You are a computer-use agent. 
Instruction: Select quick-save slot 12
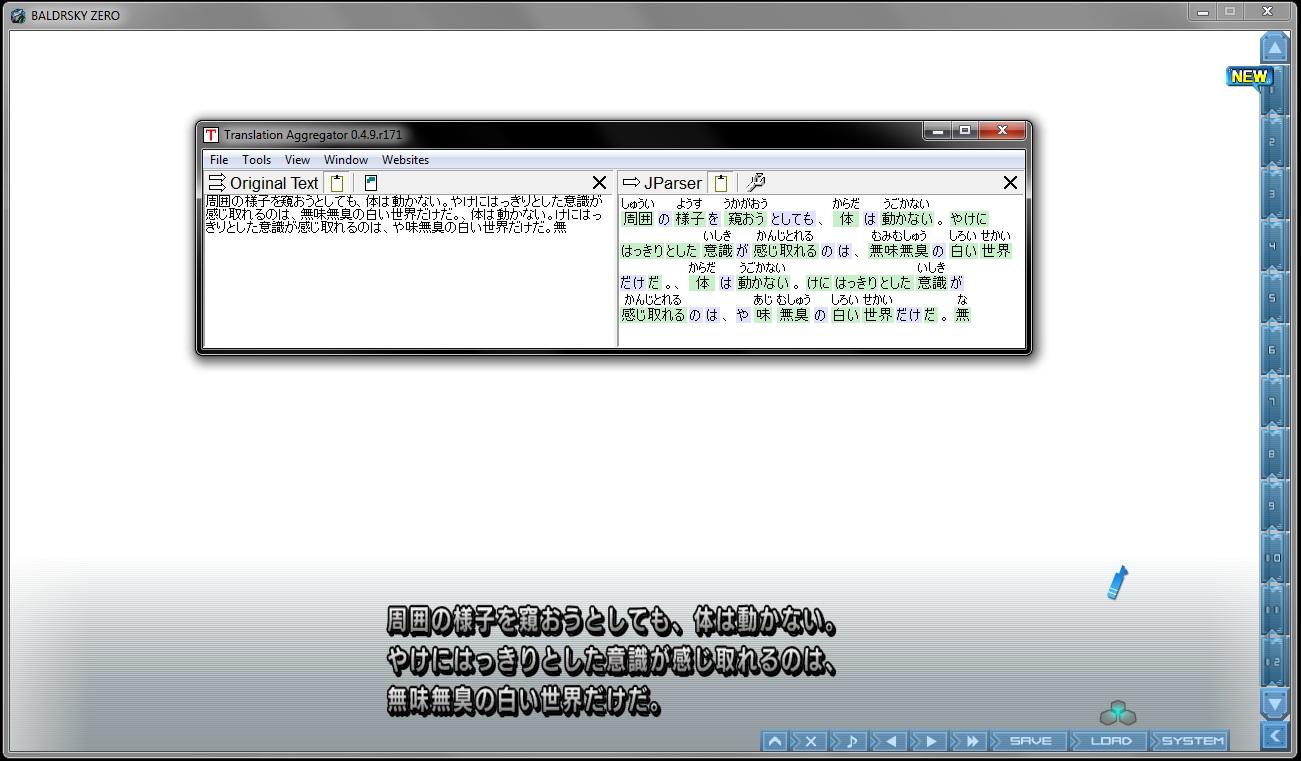pyautogui.click(x=1273, y=662)
